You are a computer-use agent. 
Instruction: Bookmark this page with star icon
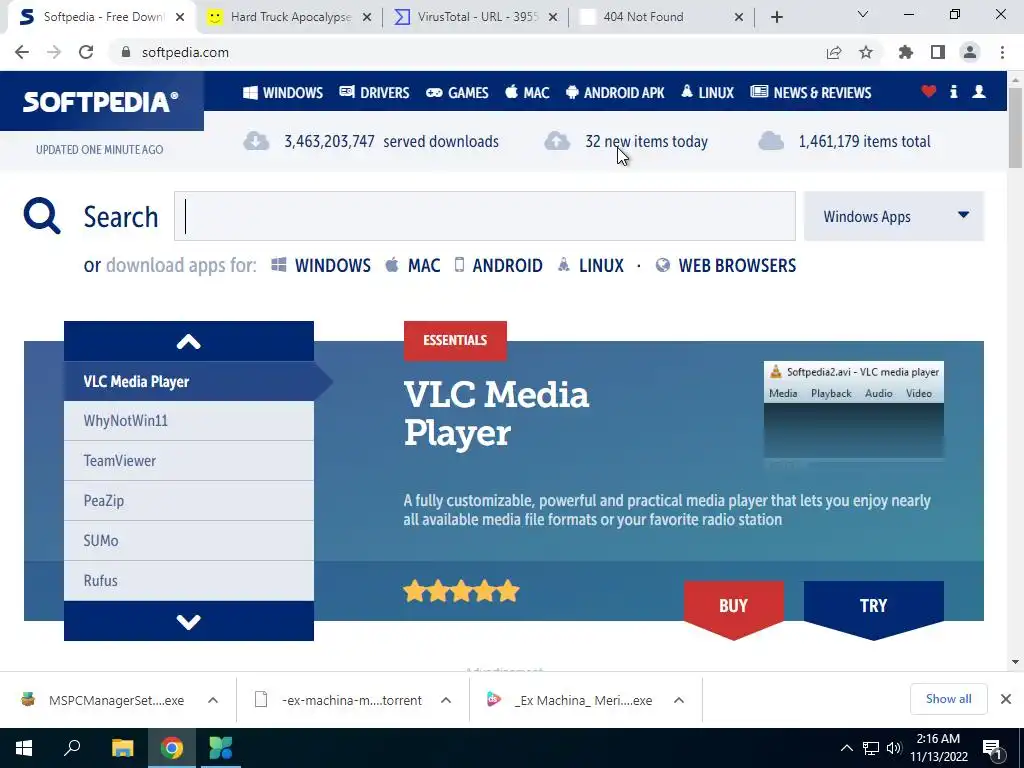tap(866, 52)
